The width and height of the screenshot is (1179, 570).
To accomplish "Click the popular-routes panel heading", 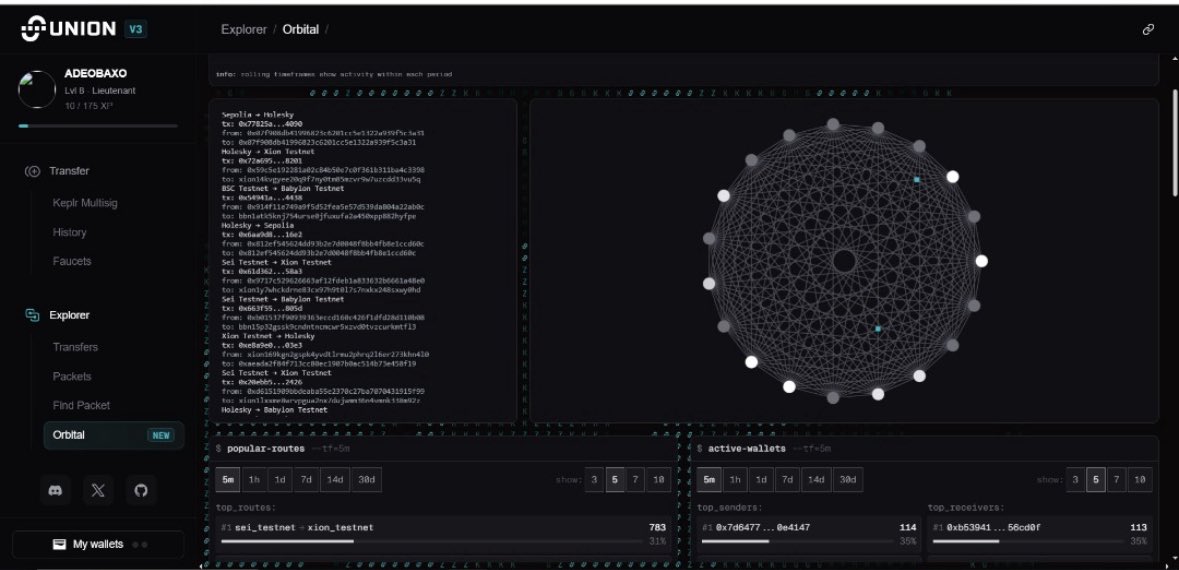I will [x=265, y=449].
